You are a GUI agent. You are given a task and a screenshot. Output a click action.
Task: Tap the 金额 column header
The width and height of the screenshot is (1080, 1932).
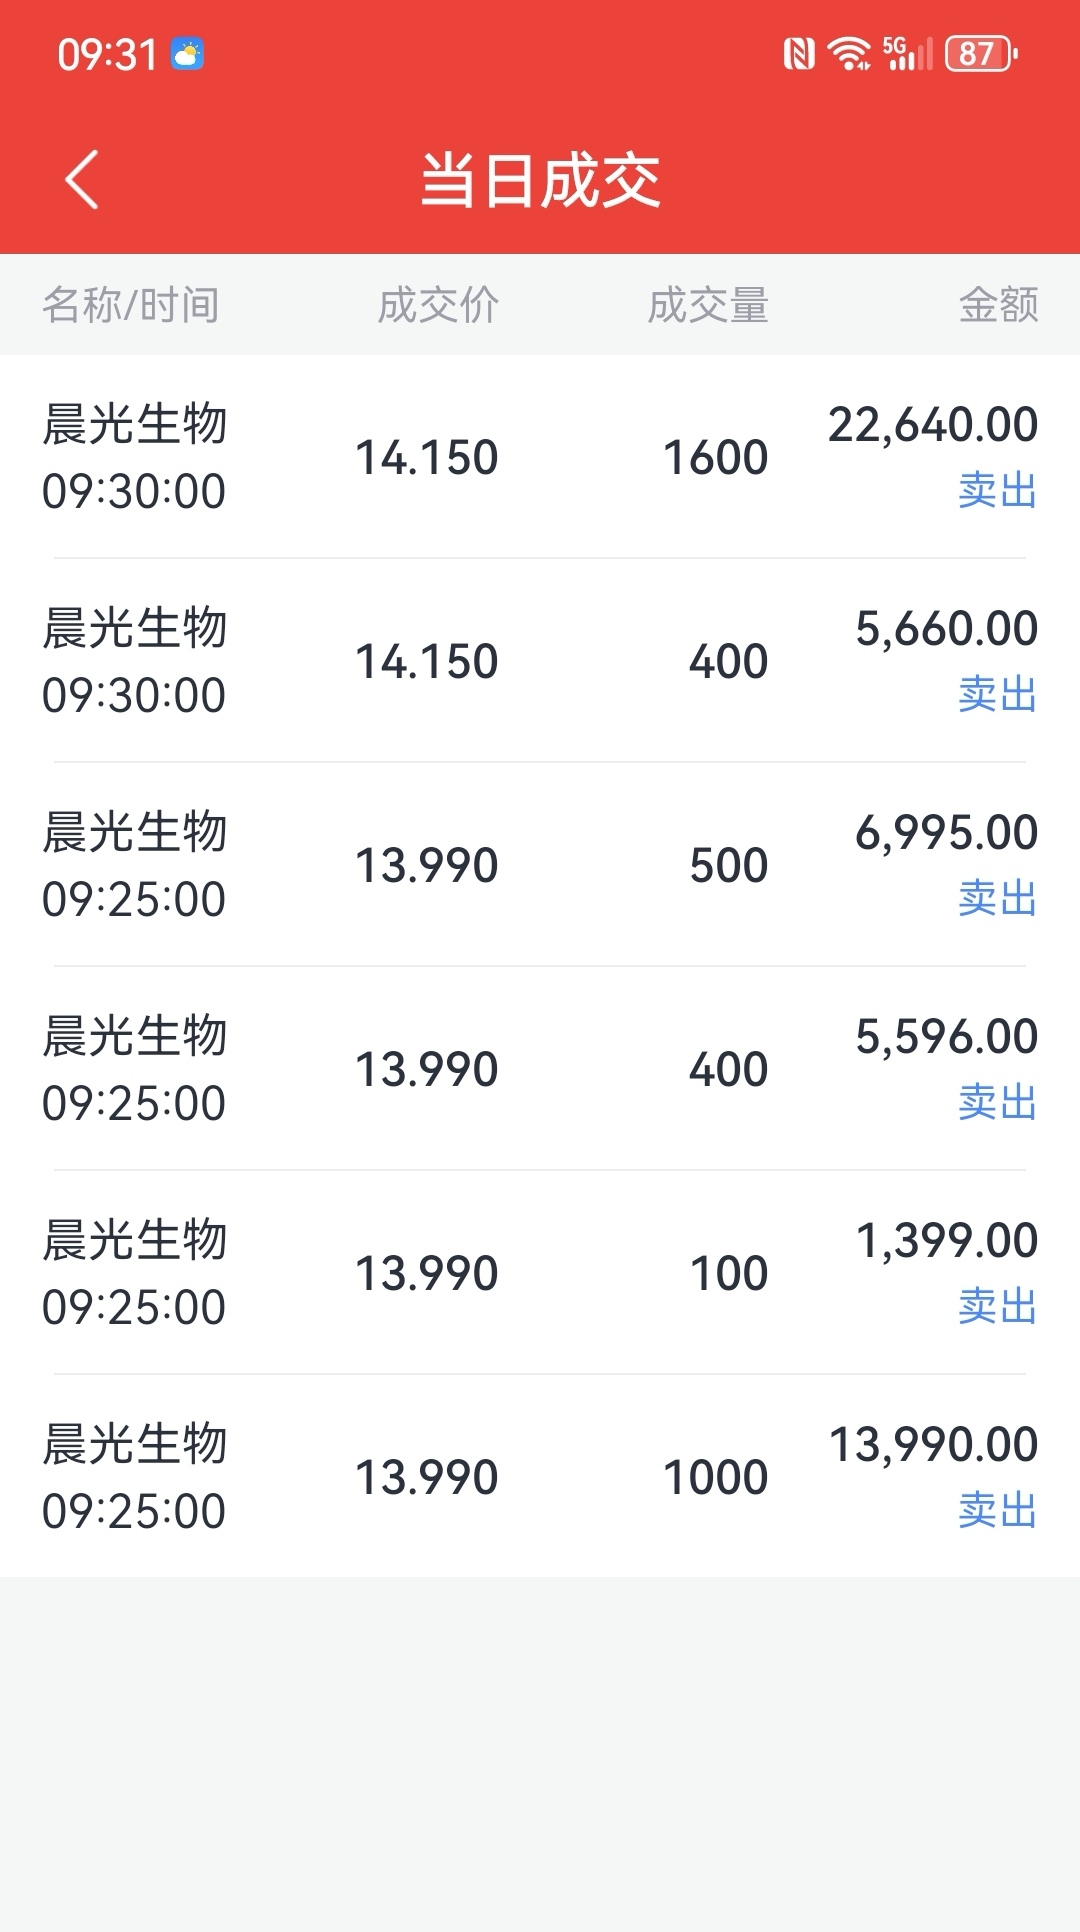[x=998, y=305]
